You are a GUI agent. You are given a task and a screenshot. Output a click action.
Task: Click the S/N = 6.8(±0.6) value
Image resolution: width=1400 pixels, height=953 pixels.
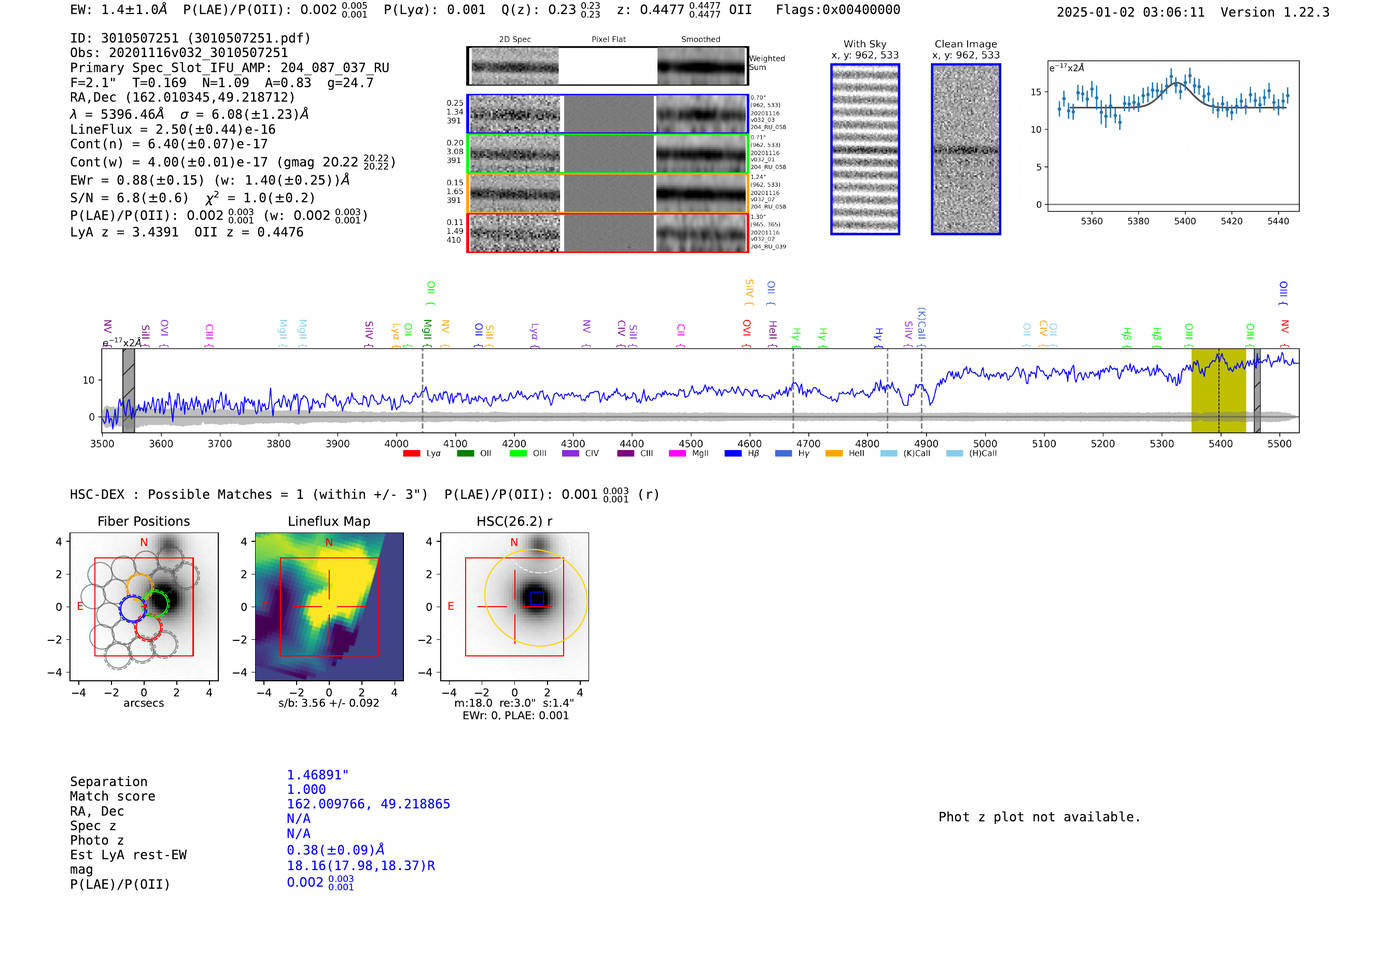[x=129, y=198]
